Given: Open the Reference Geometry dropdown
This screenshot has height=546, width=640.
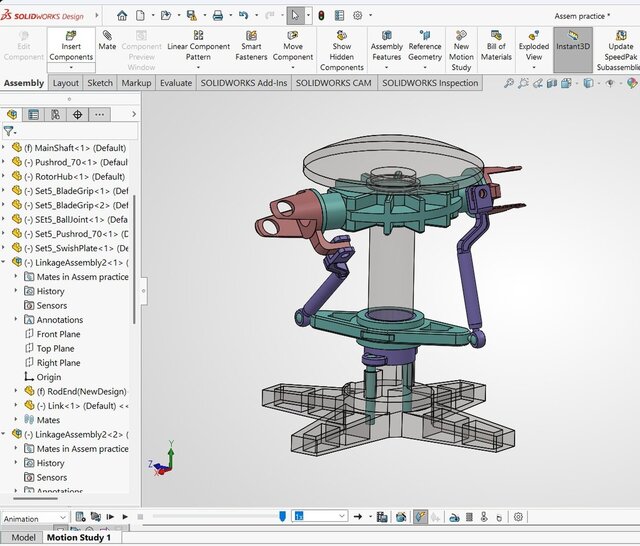Looking at the screenshot, I should tap(425, 68).
